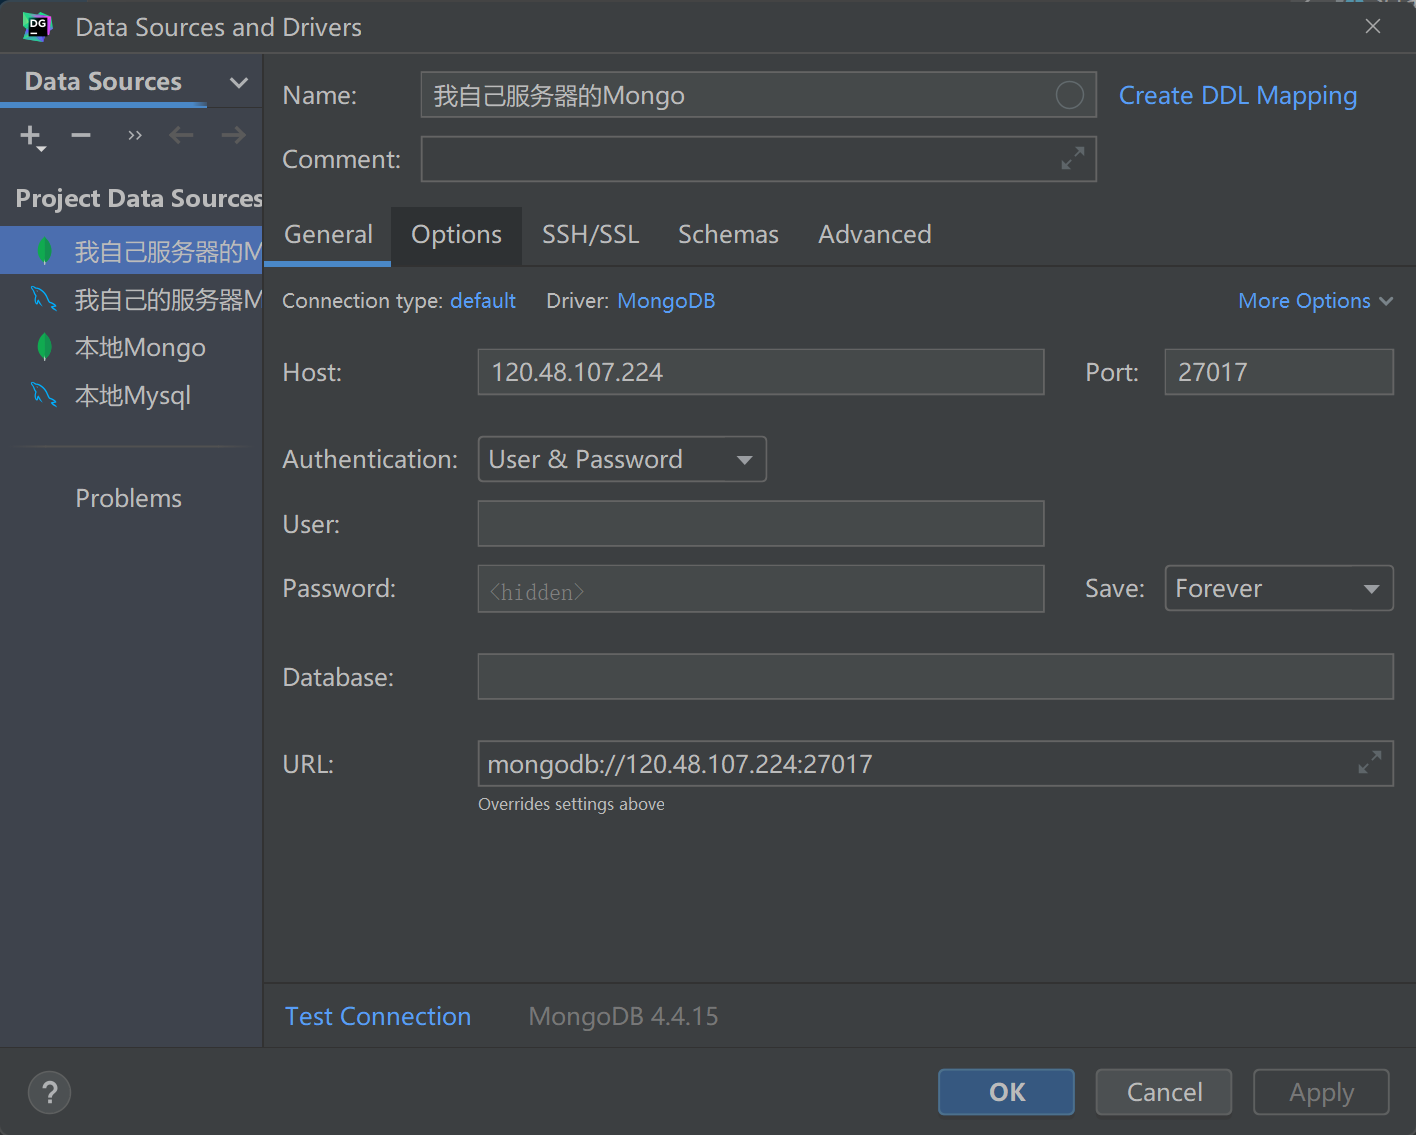The image size is (1416, 1135).
Task: Open the Data Sources panel dropdown chevron
Action: tap(238, 82)
